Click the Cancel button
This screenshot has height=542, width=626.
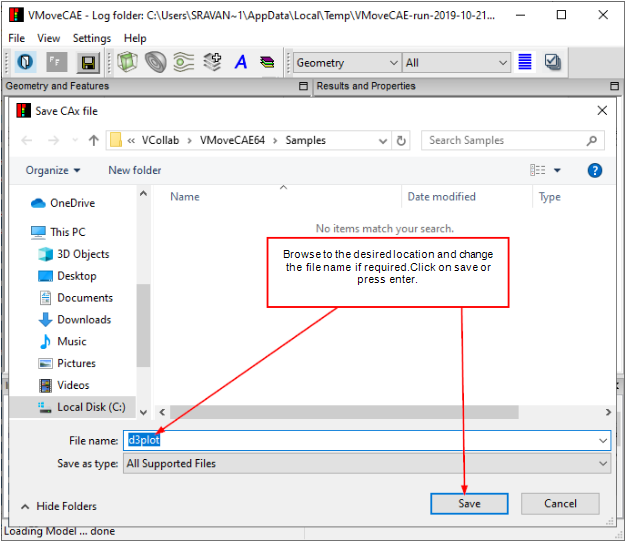[560, 504]
